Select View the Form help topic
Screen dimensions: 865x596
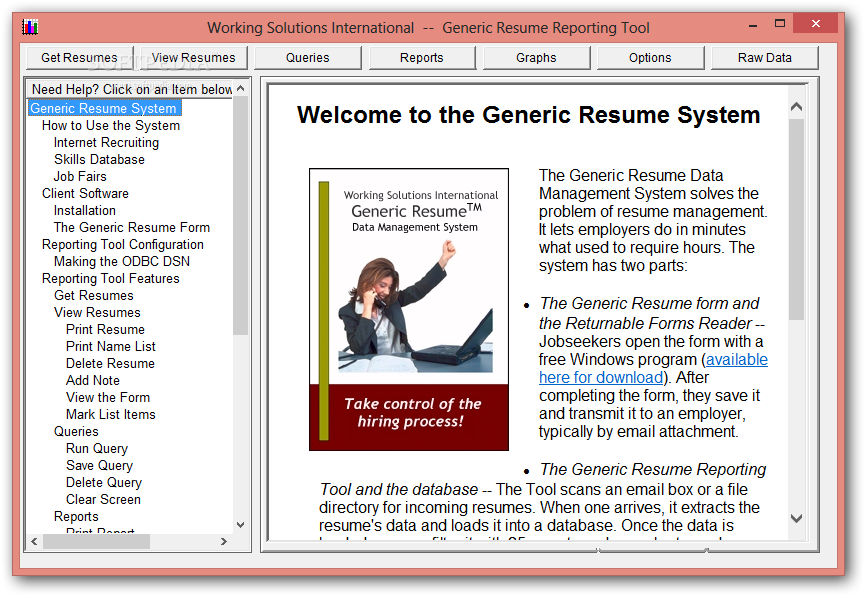108,398
